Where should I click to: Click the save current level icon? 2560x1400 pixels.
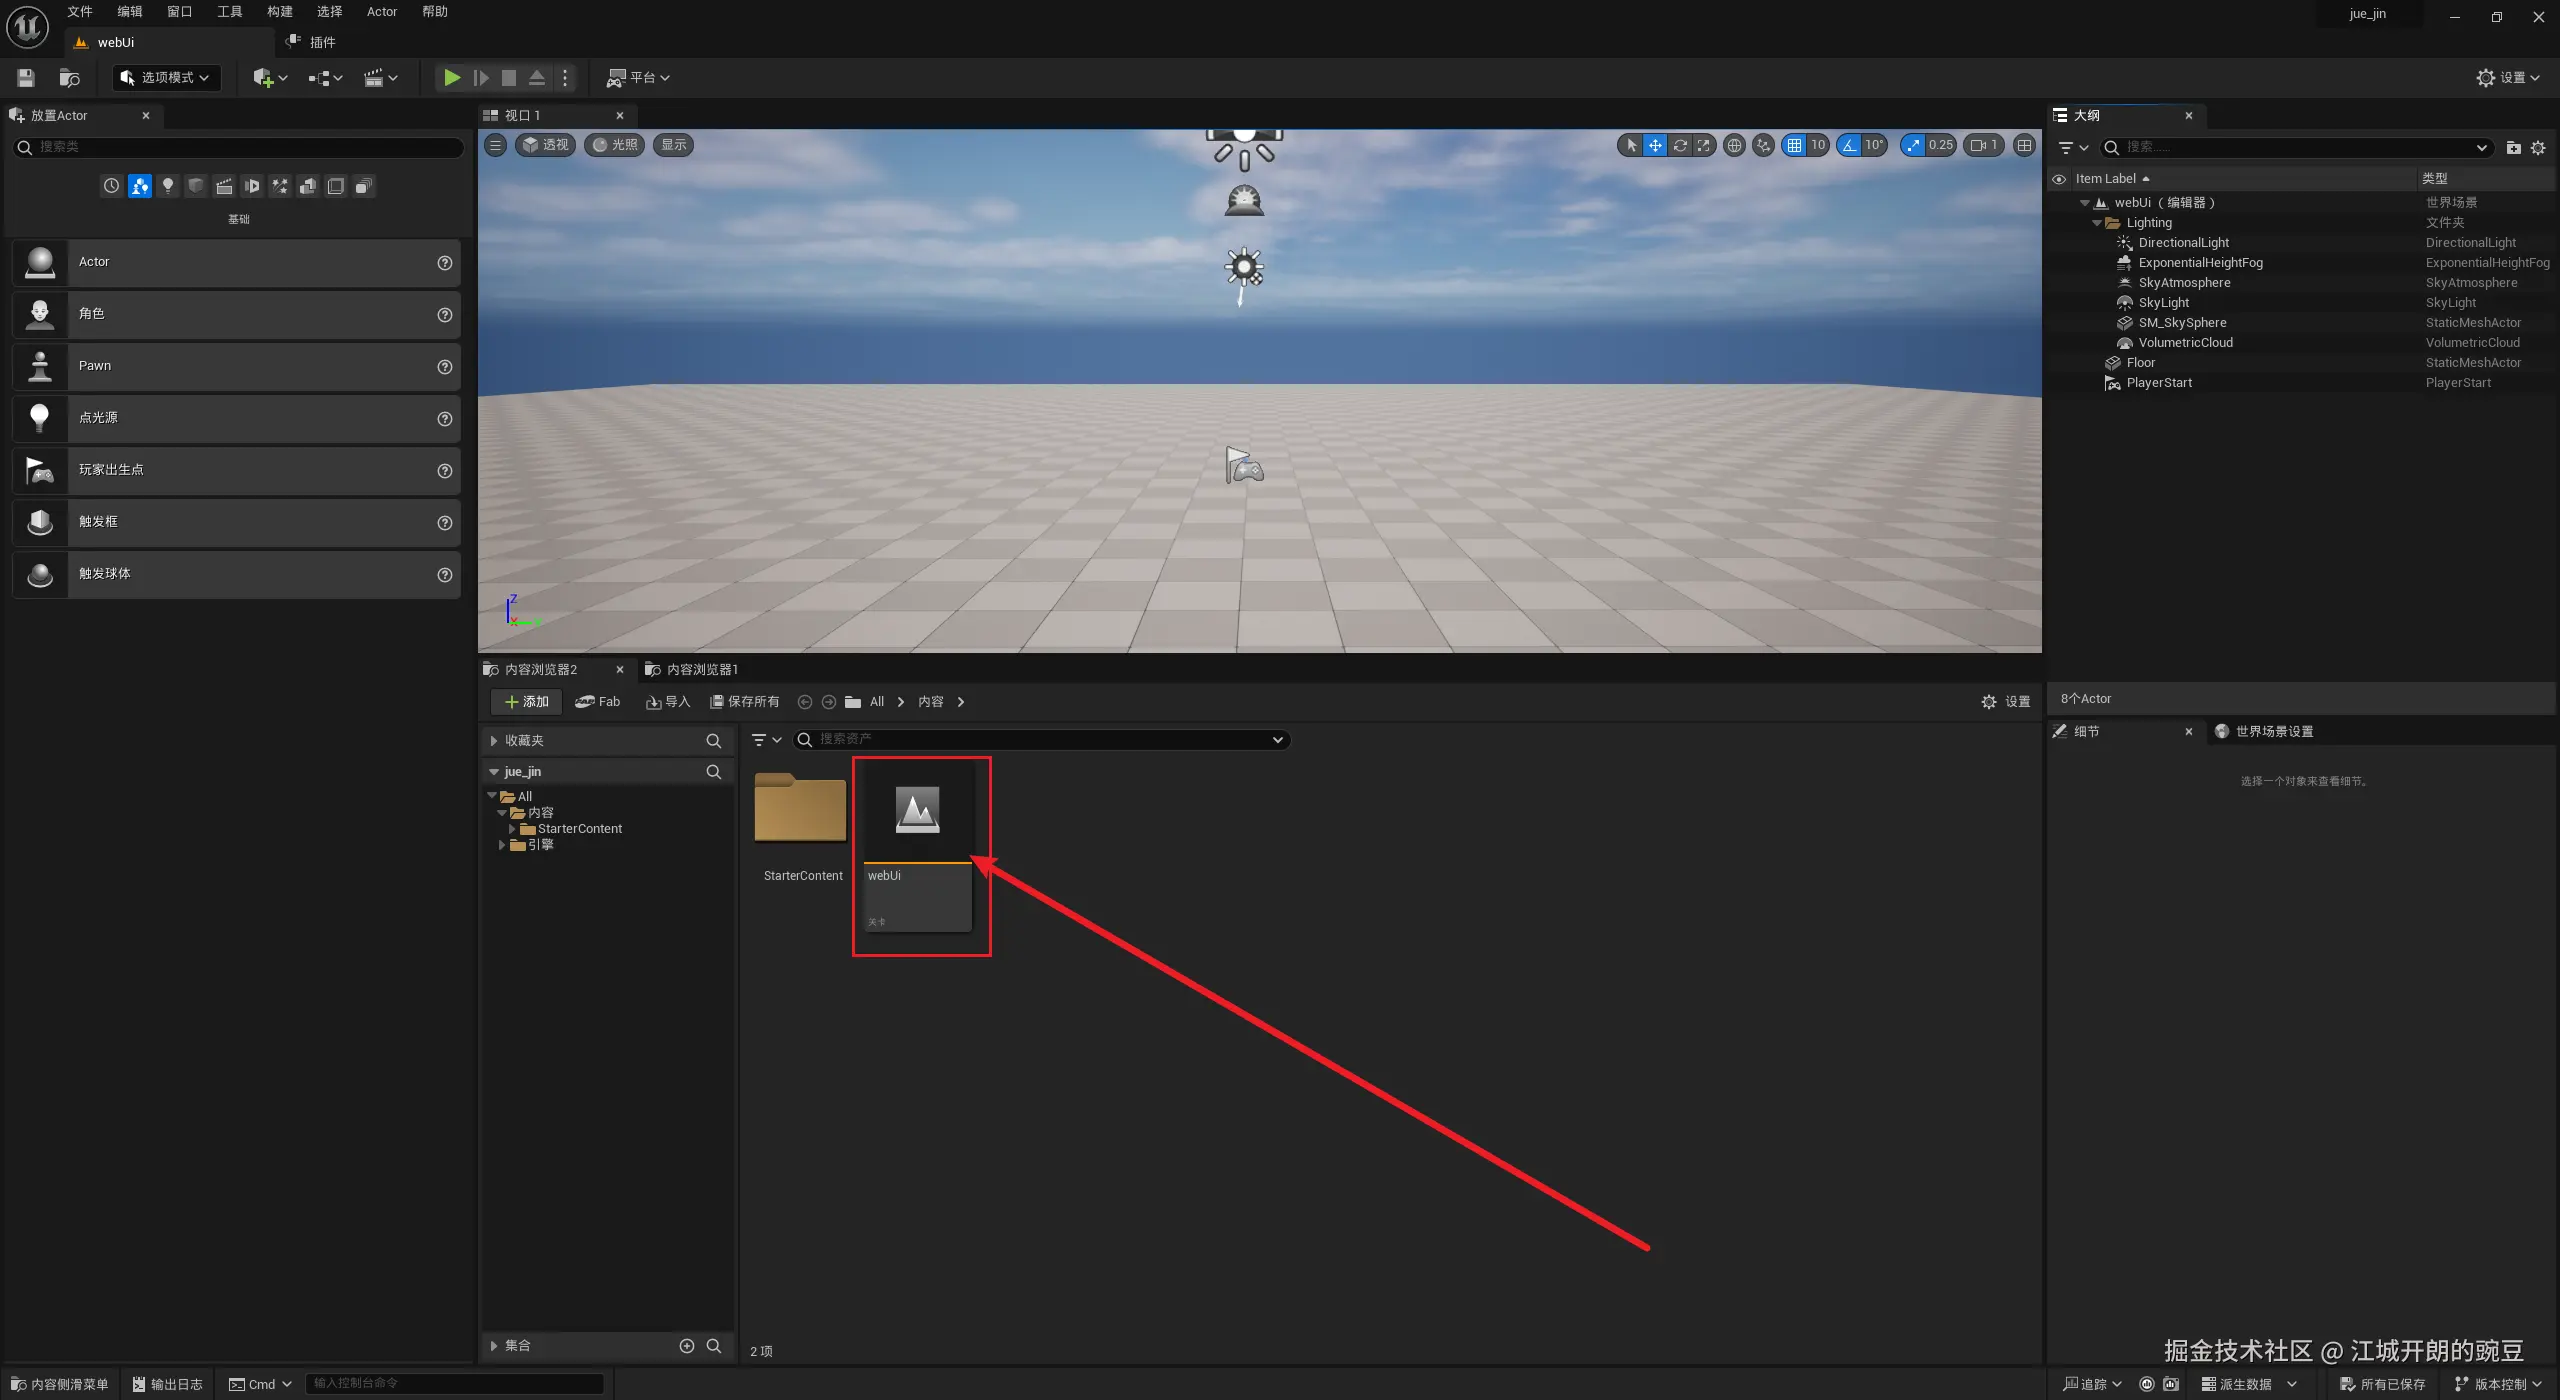26,77
